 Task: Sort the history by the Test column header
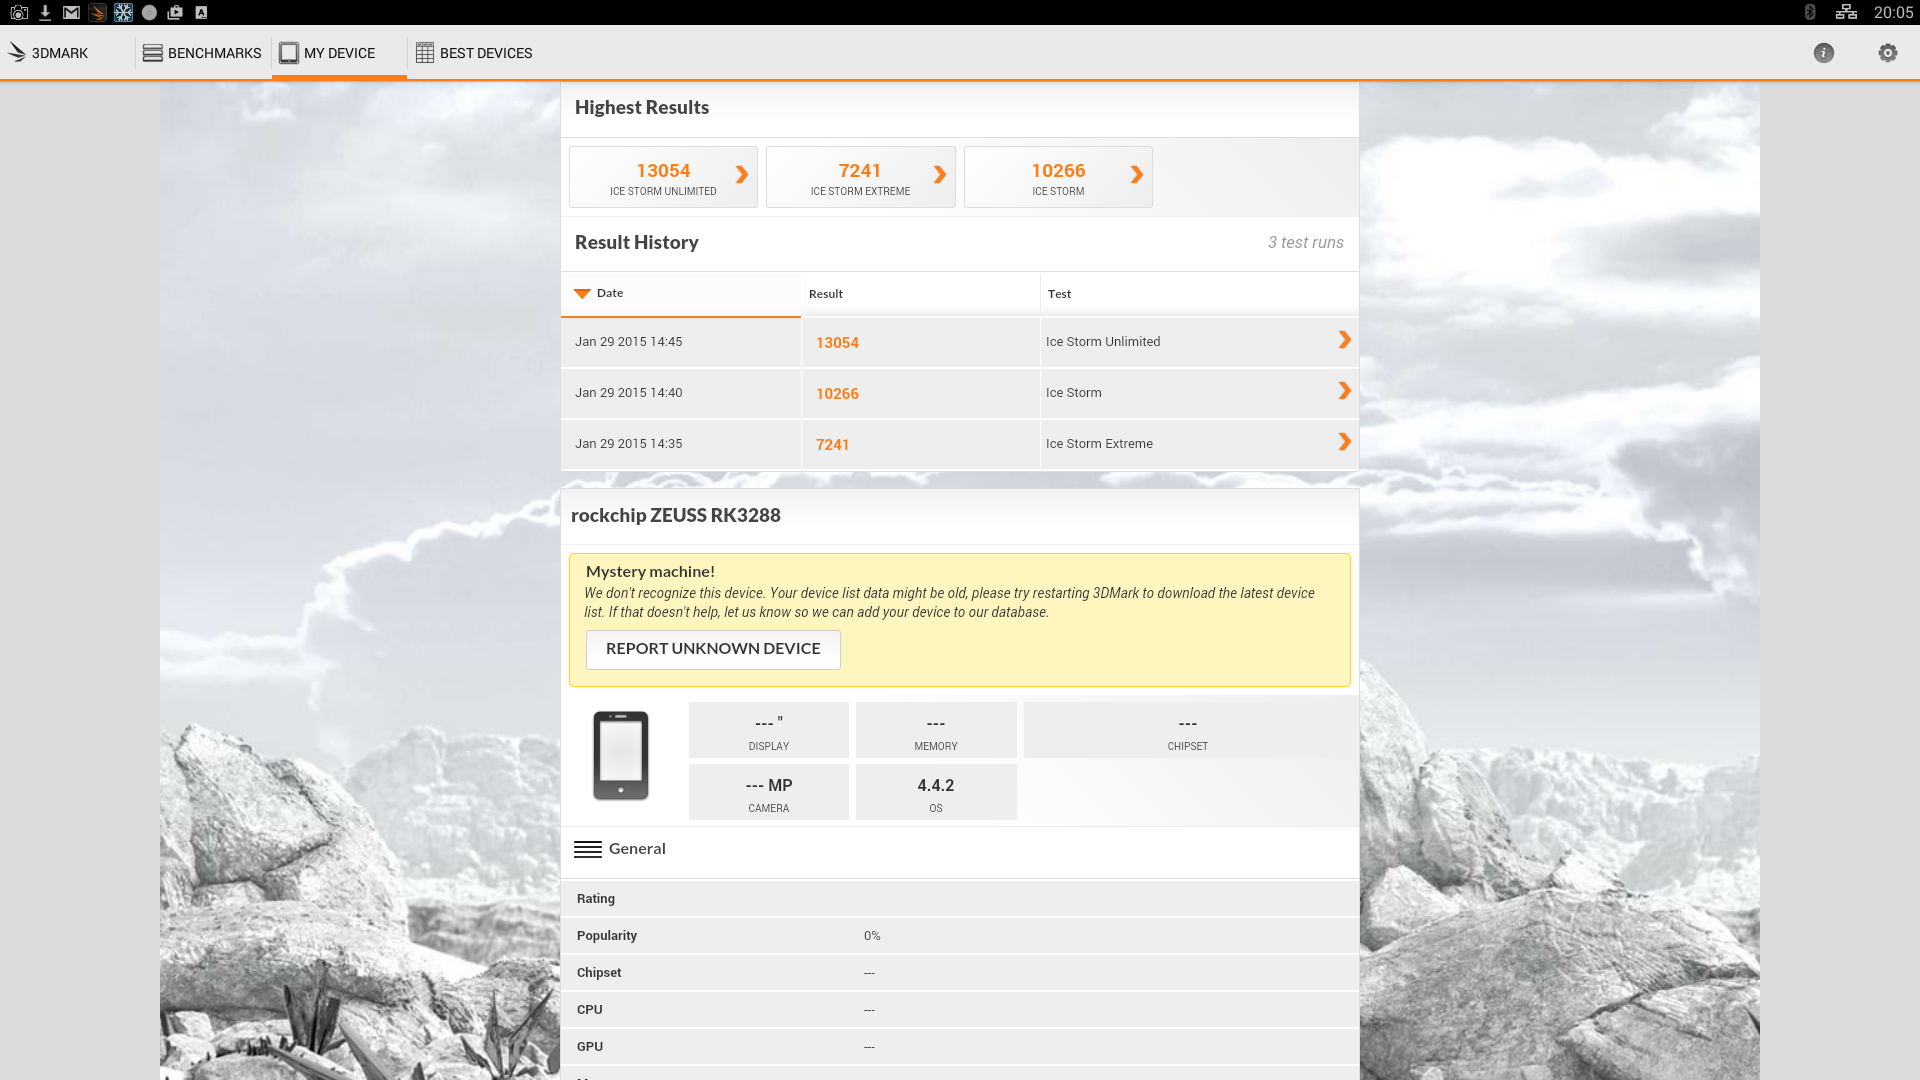pos(1059,294)
